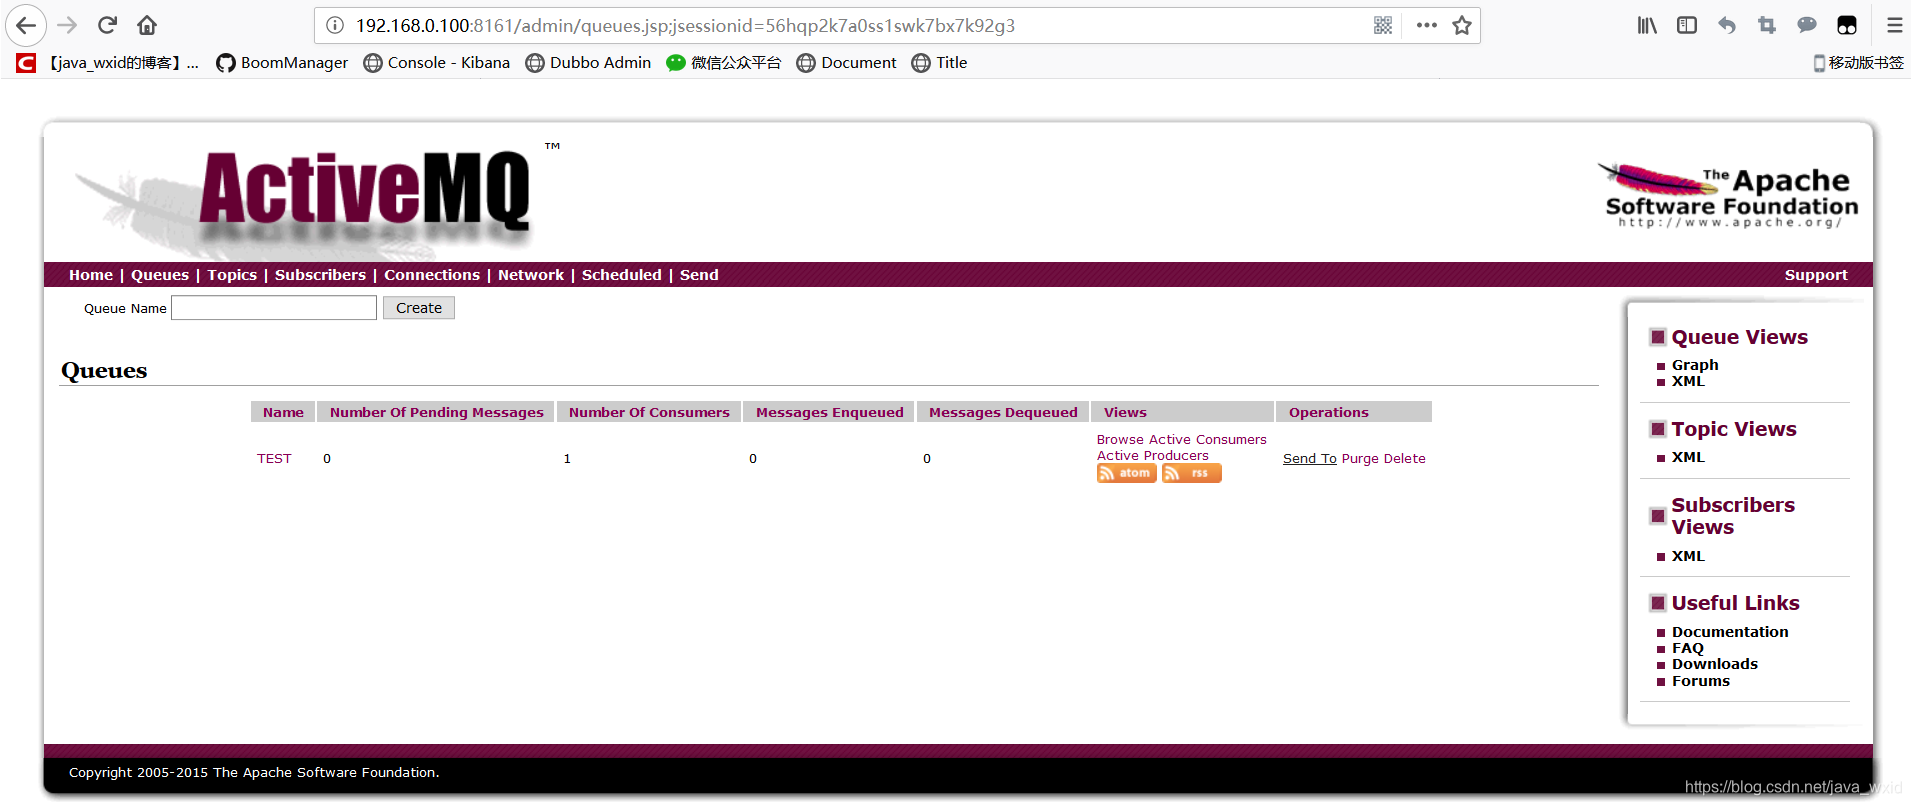1911x806 pixels.
Task: Delete the TEST queue
Action: 1405,459
